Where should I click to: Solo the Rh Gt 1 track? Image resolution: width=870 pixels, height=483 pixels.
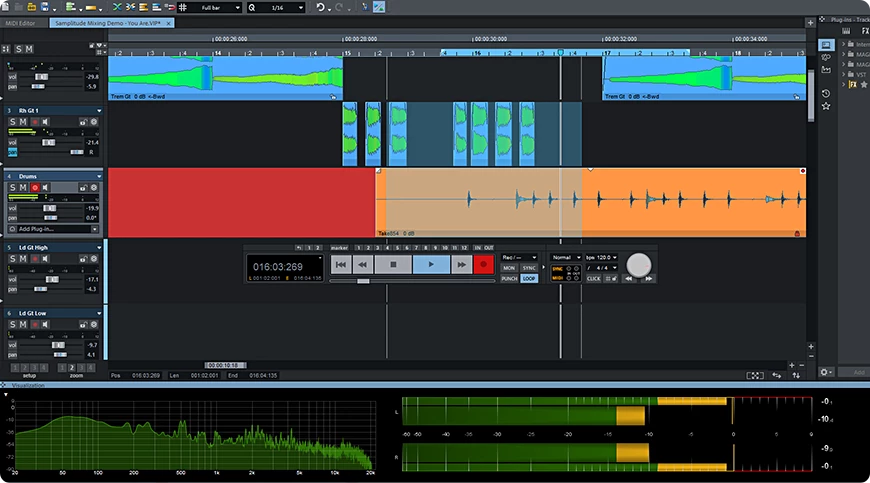pos(13,121)
